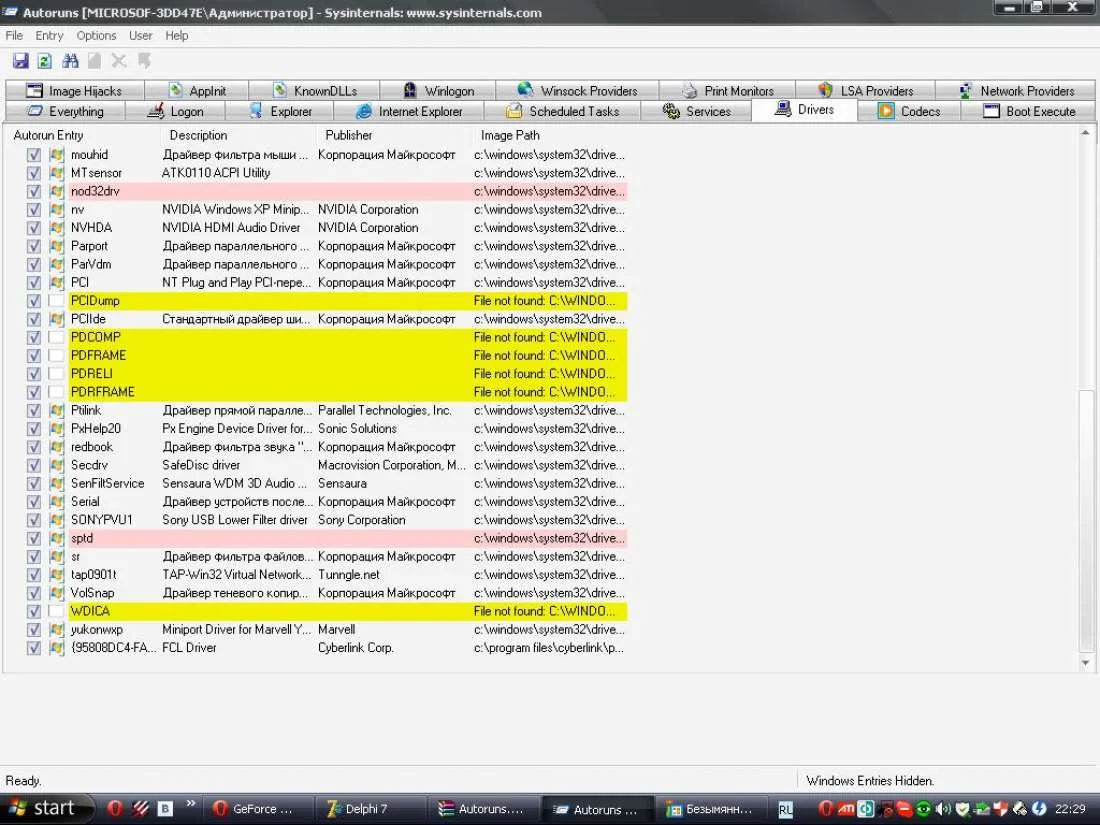
Task: Click the driver icon beside redbook
Action: tap(57, 446)
